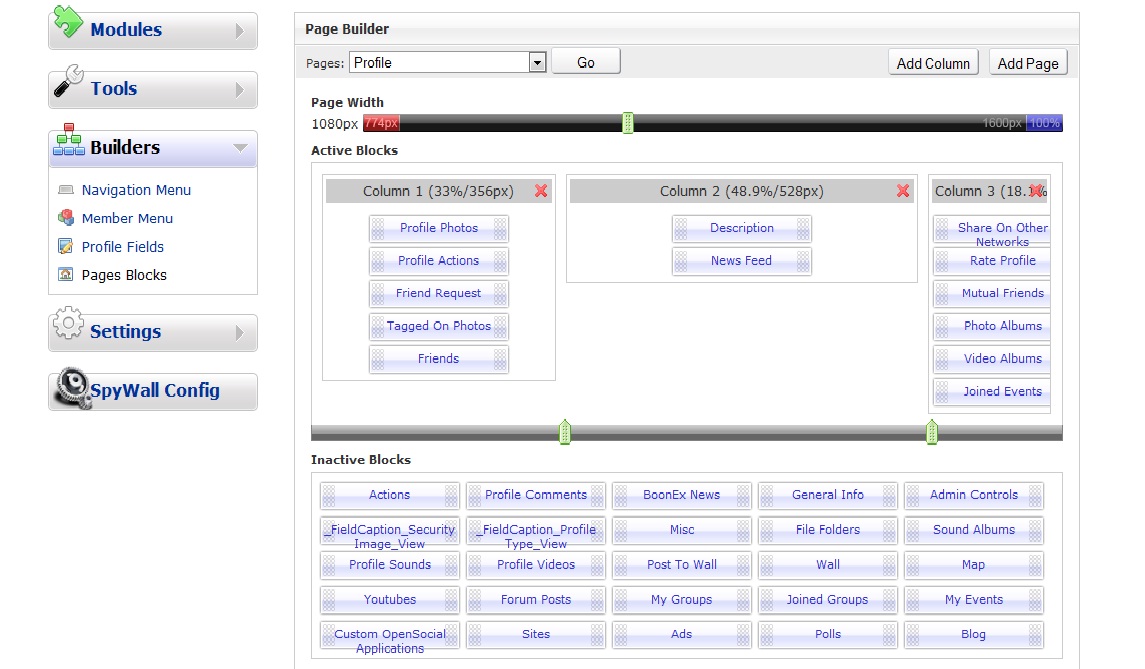Click the Page Width slider handle
1145x669 pixels.
pyautogui.click(x=627, y=123)
